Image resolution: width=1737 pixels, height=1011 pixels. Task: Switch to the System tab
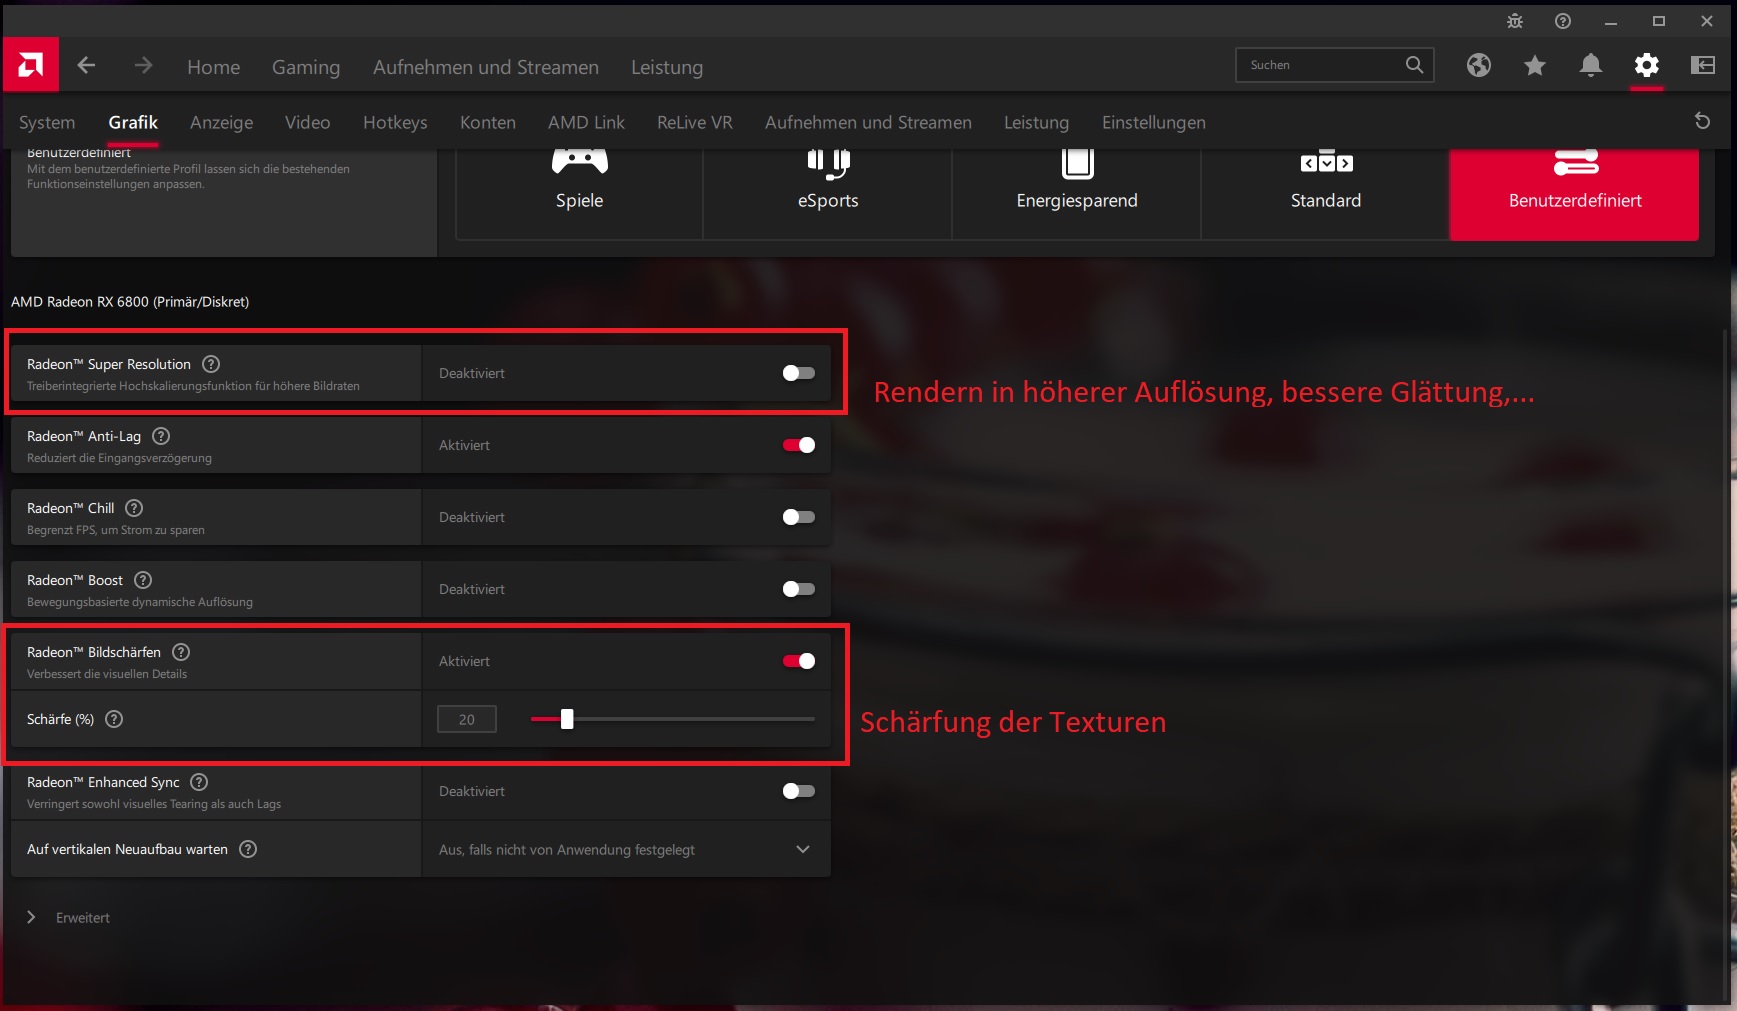[47, 122]
